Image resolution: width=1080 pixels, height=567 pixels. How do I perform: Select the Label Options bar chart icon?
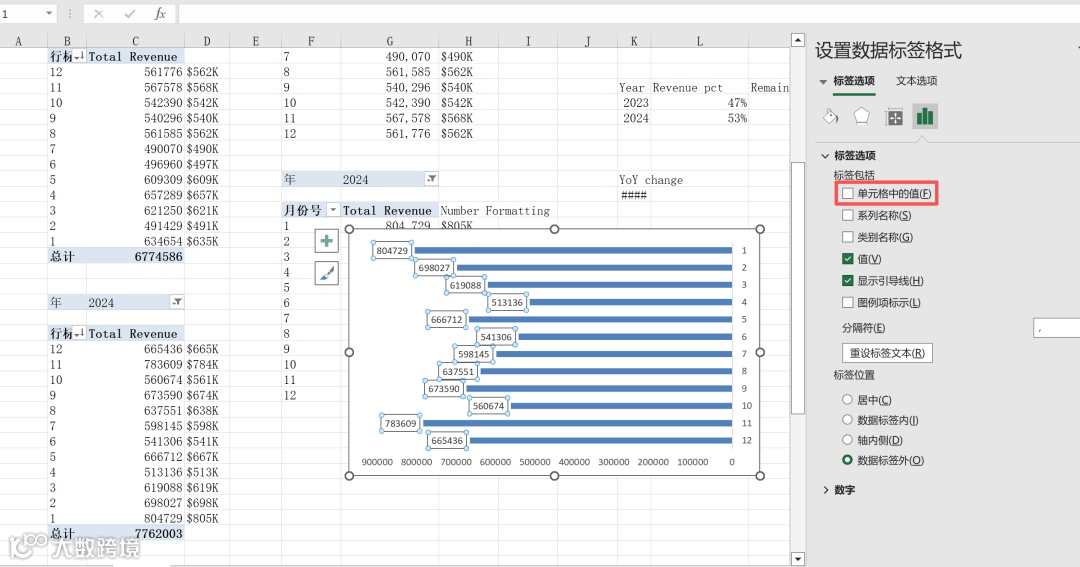tap(925, 116)
